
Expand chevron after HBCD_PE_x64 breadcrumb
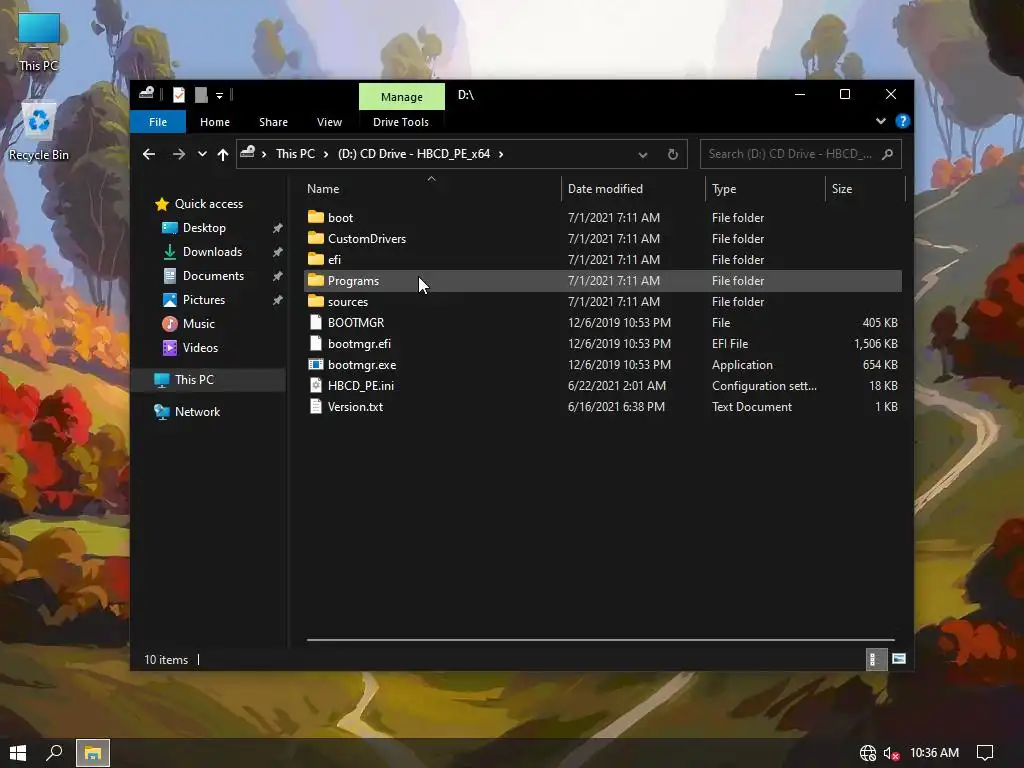tap(501, 154)
